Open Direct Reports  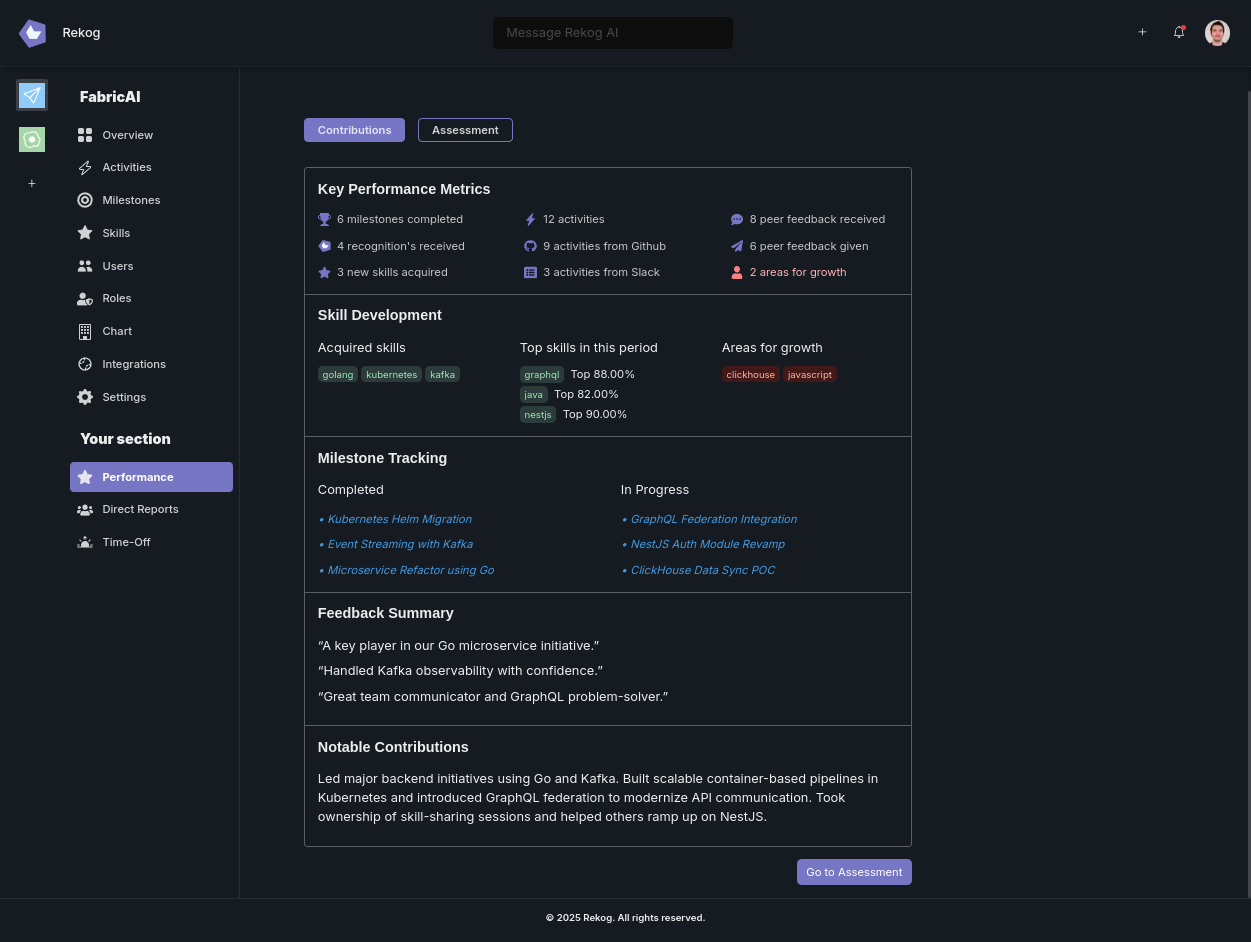[x=139, y=509]
